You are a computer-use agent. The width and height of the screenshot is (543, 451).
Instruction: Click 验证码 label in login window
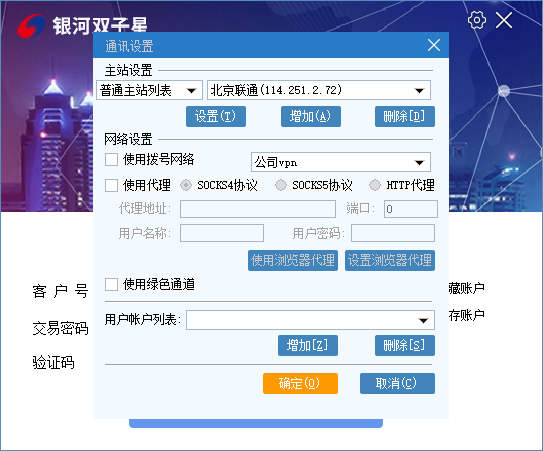[53, 363]
